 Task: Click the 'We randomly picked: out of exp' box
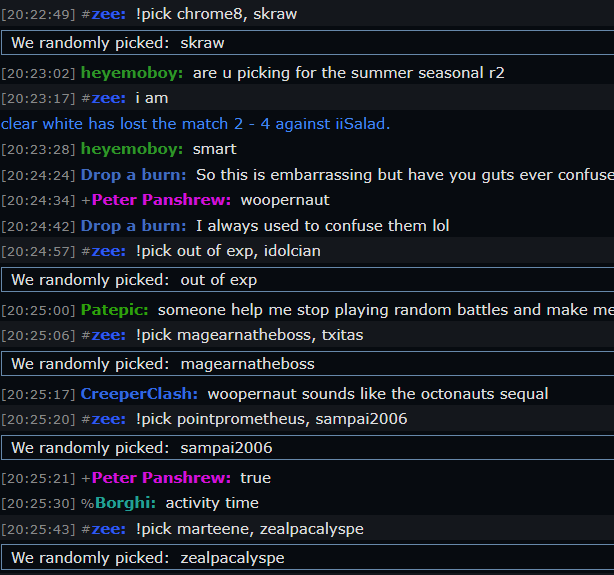[x=307, y=280]
